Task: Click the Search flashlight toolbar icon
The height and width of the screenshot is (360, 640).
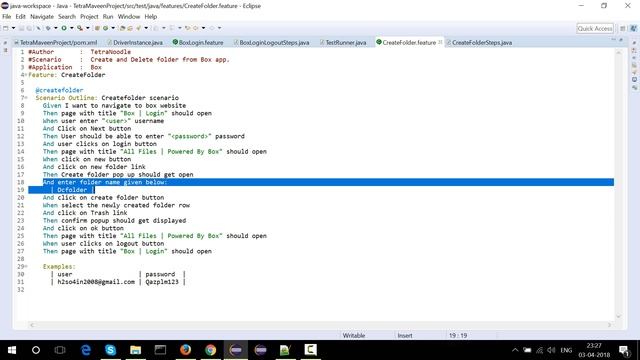Action: [x=138, y=28]
